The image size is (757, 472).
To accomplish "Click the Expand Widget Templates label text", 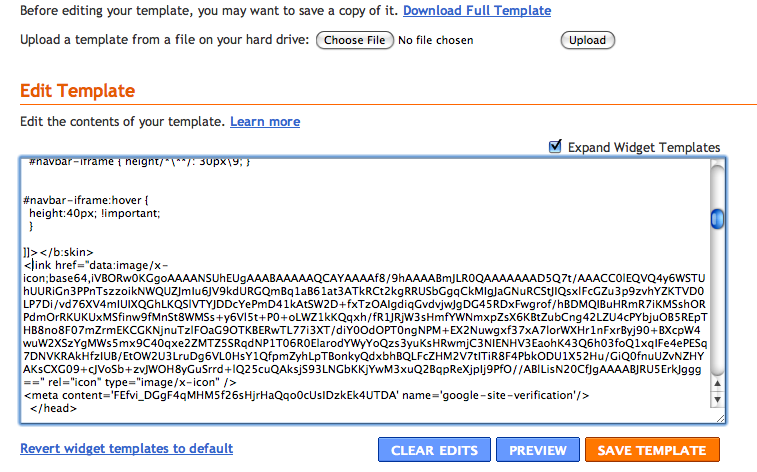I will (x=644, y=148).
